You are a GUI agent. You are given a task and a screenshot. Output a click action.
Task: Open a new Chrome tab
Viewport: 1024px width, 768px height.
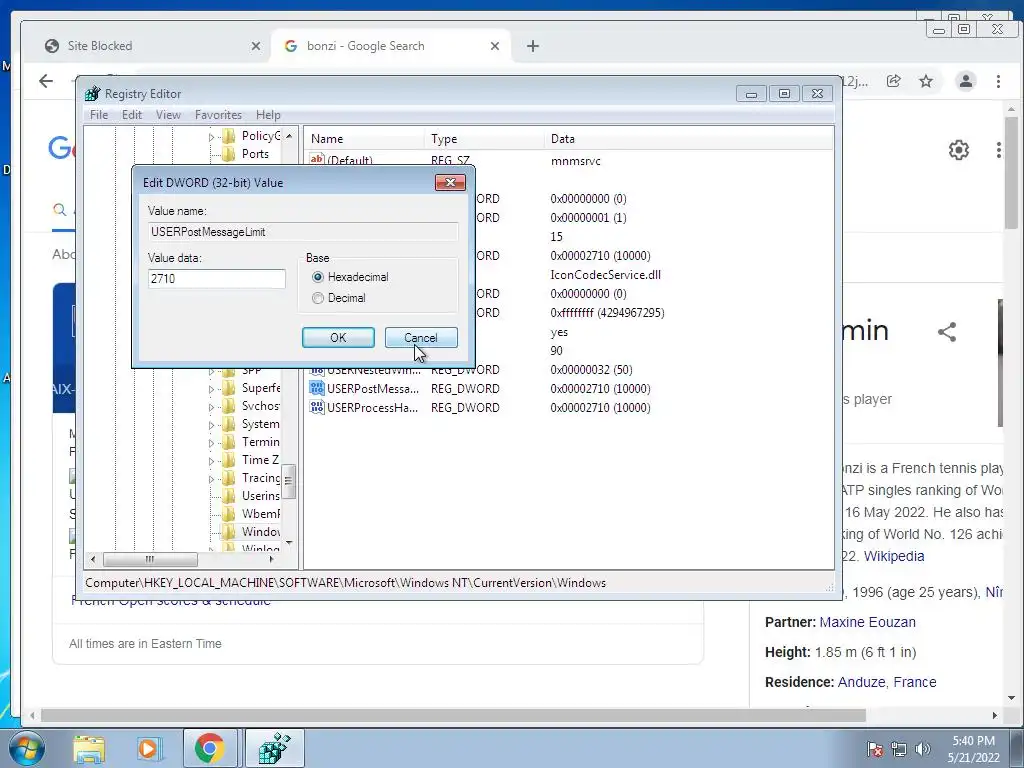533,46
